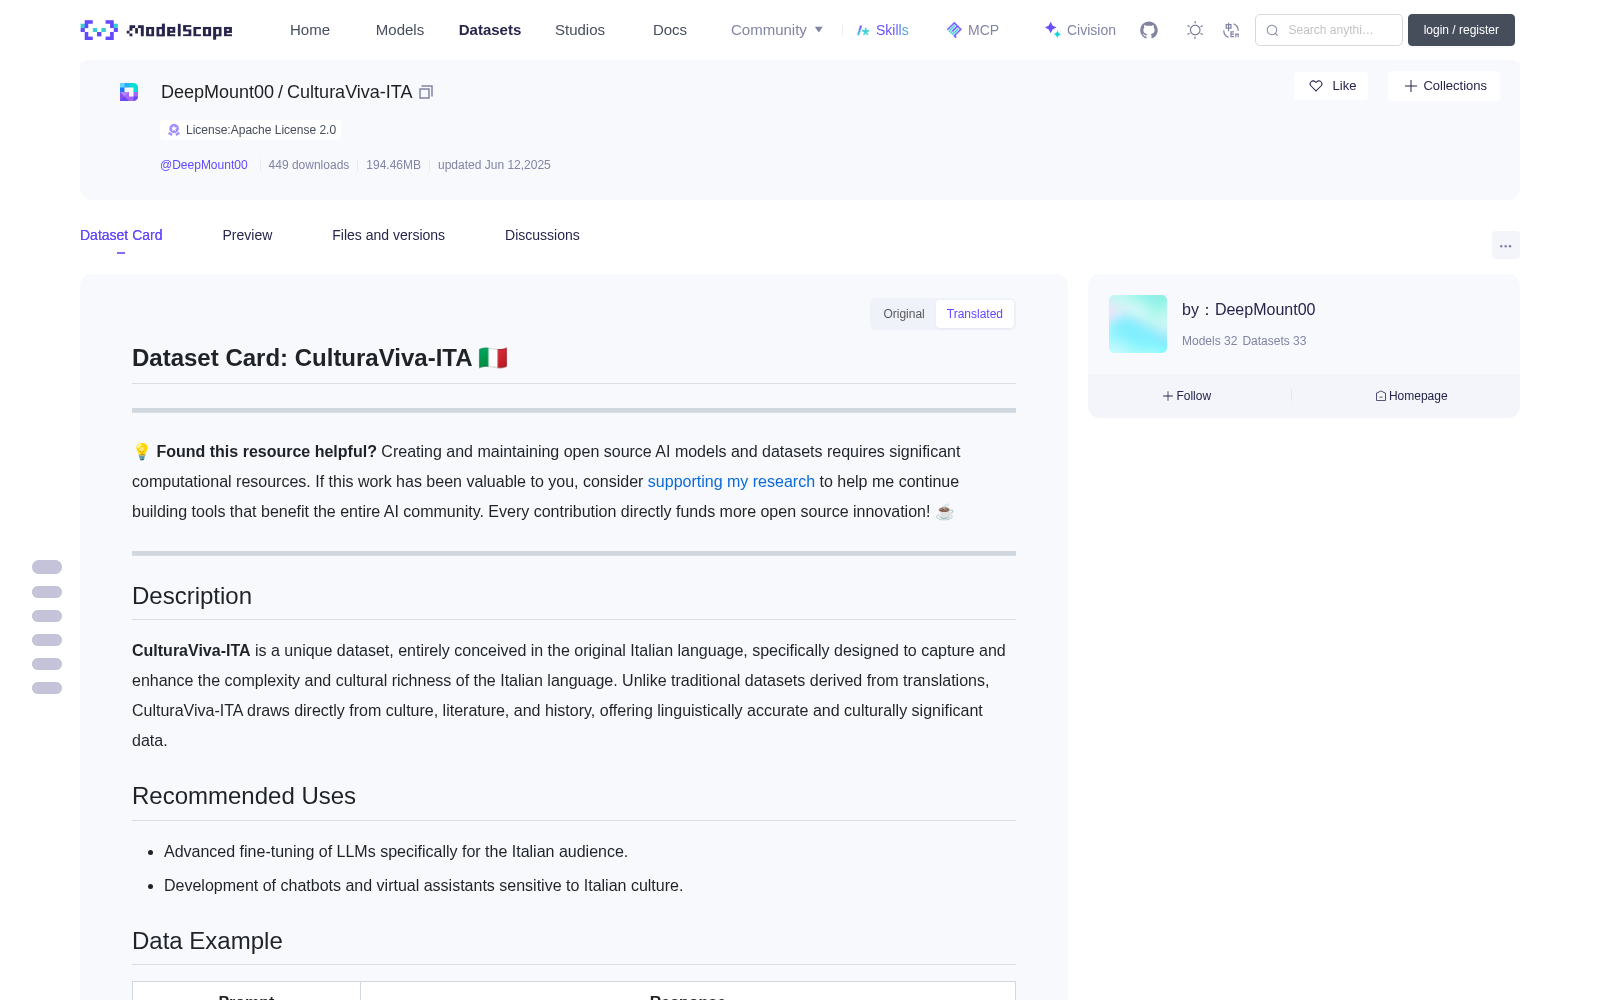Toggle the light/dark theme sun icon
The width and height of the screenshot is (1600, 1000).
point(1195,30)
